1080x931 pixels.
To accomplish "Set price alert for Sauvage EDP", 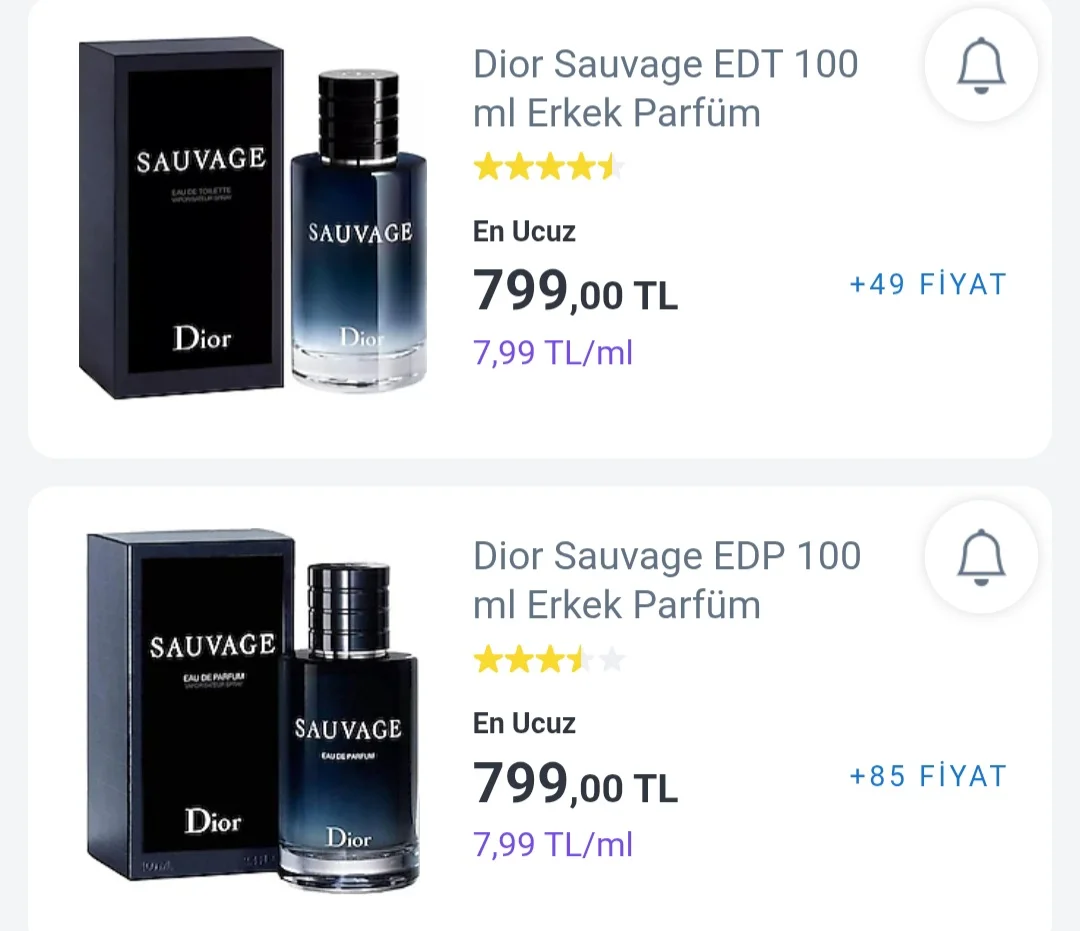I will [x=981, y=558].
